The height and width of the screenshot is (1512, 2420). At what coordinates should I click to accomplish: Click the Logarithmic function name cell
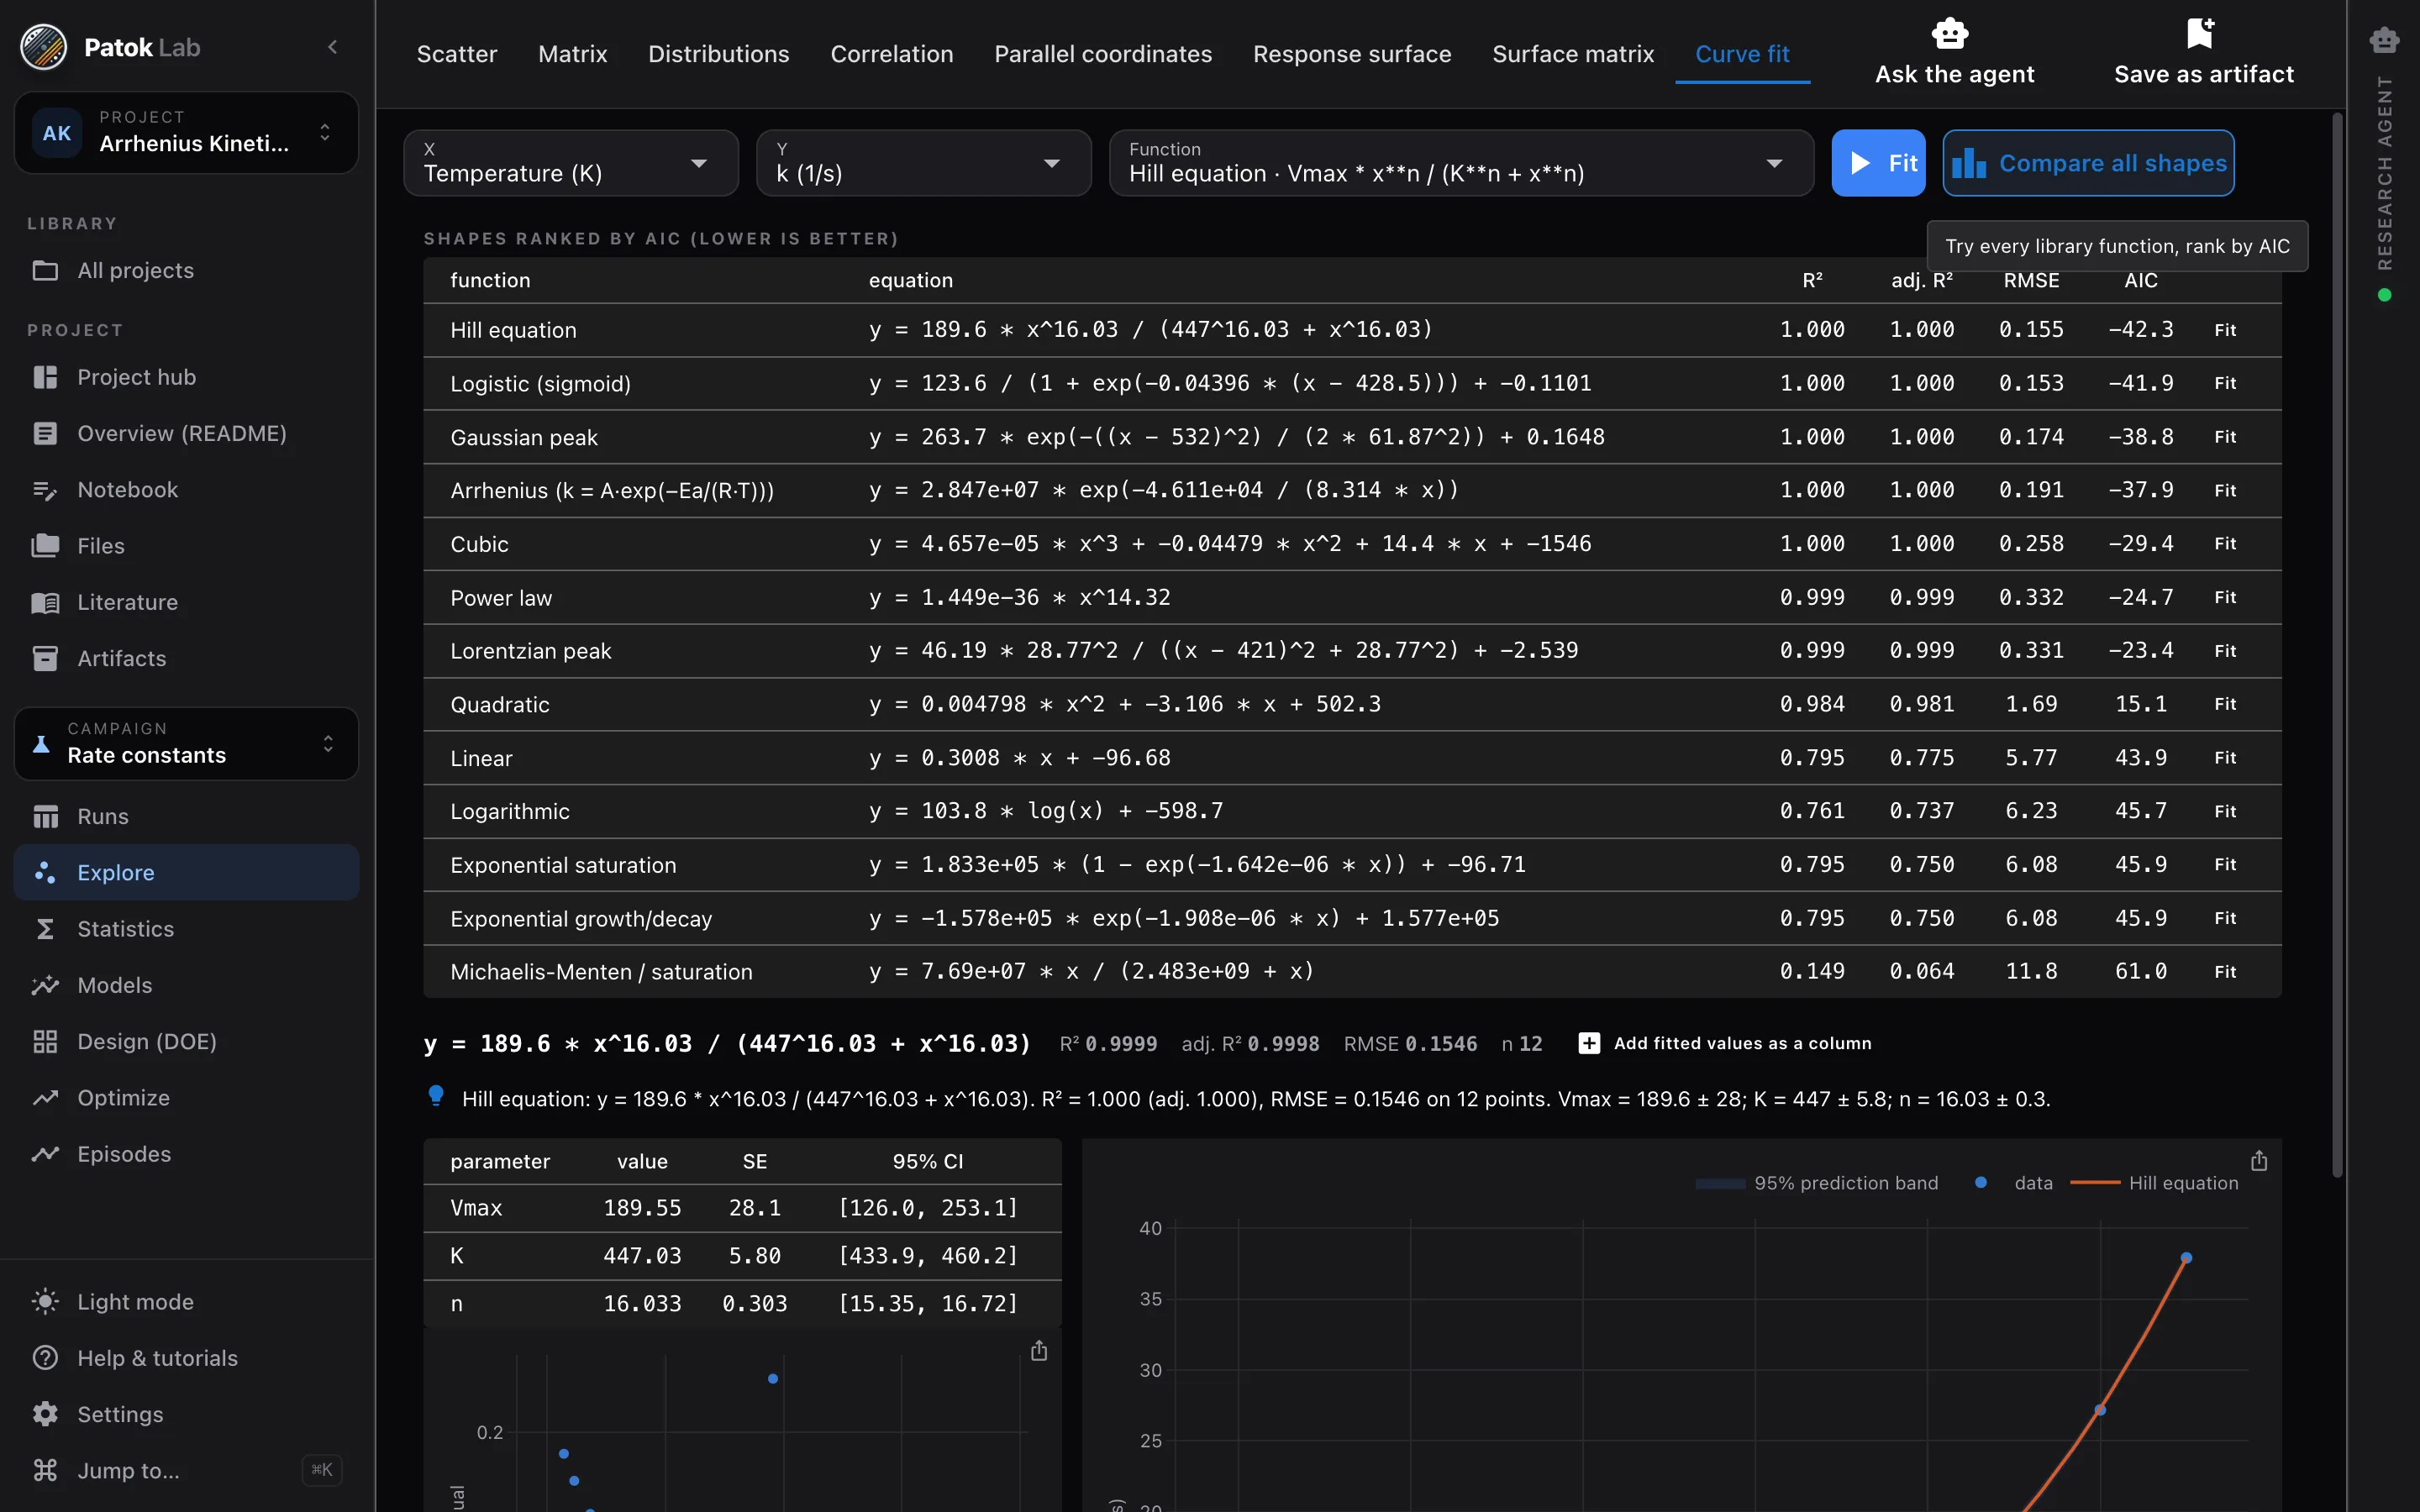[x=510, y=811]
